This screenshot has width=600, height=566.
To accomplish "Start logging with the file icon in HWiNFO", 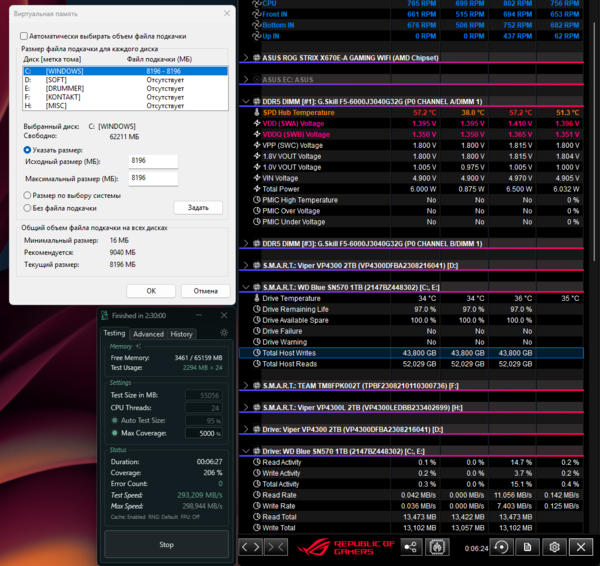I will [528, 547].
